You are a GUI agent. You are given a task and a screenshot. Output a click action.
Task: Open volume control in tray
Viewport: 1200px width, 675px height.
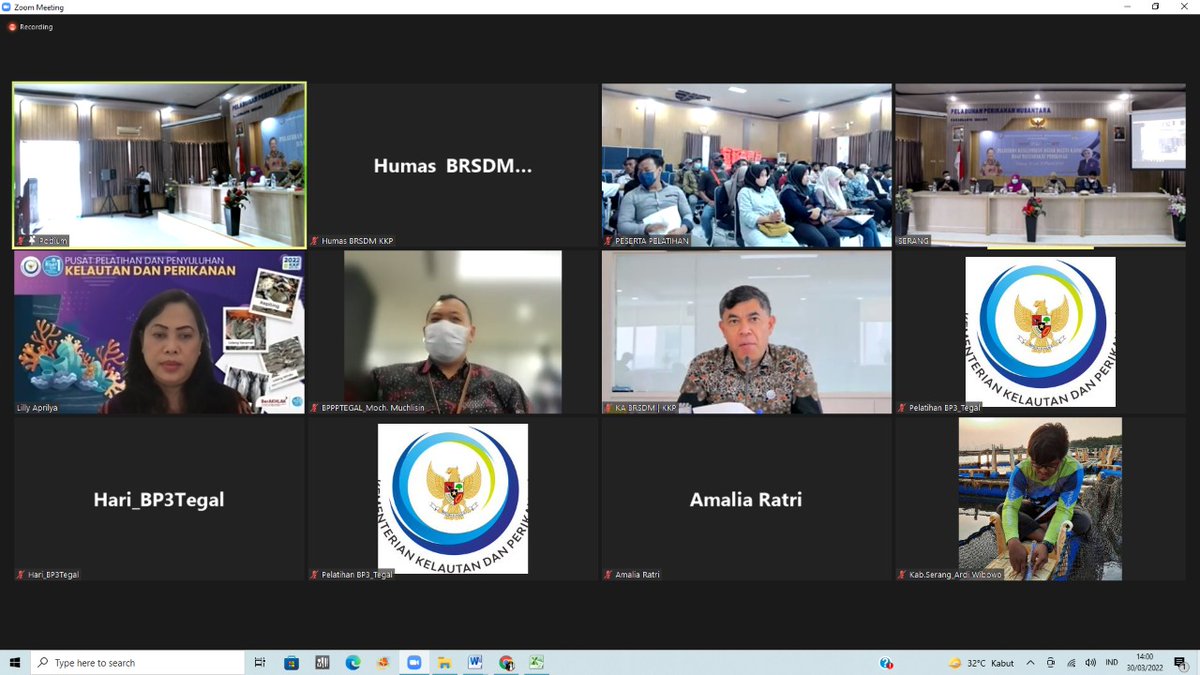[x=1089, y=663]
